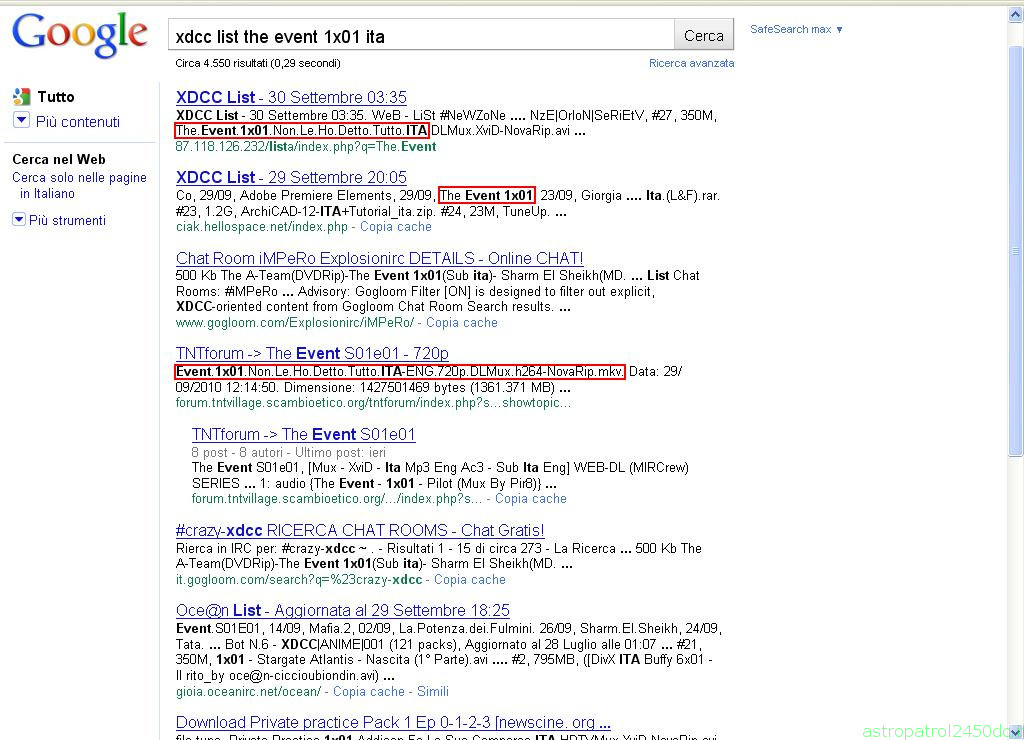
Task: Open Copia cache for gioia.oceanirc.net result
Action: pyautogui.click(x=369, y=692)
